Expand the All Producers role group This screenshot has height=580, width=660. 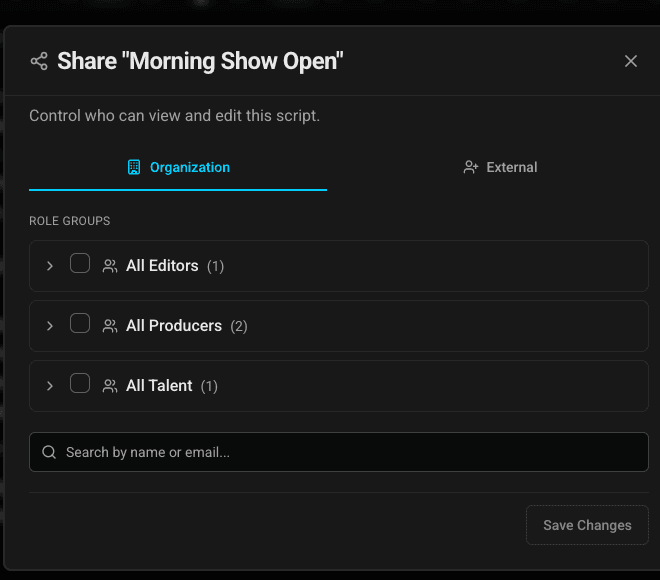pos(50,326)
